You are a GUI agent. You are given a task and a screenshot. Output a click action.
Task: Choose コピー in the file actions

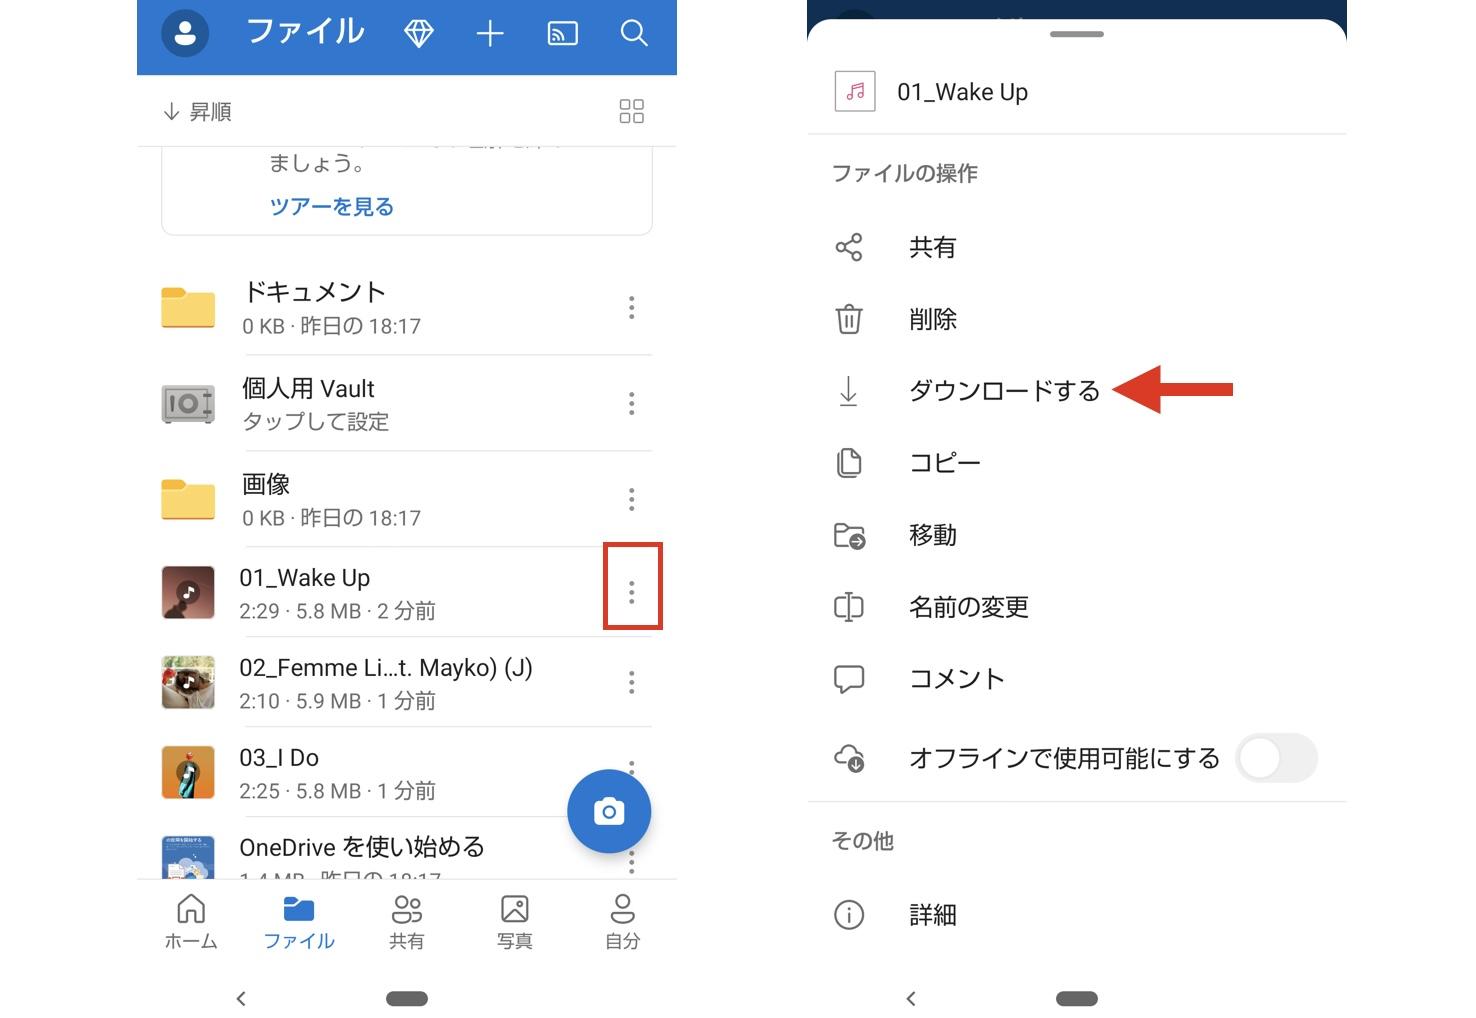(x=1077, y=463)
